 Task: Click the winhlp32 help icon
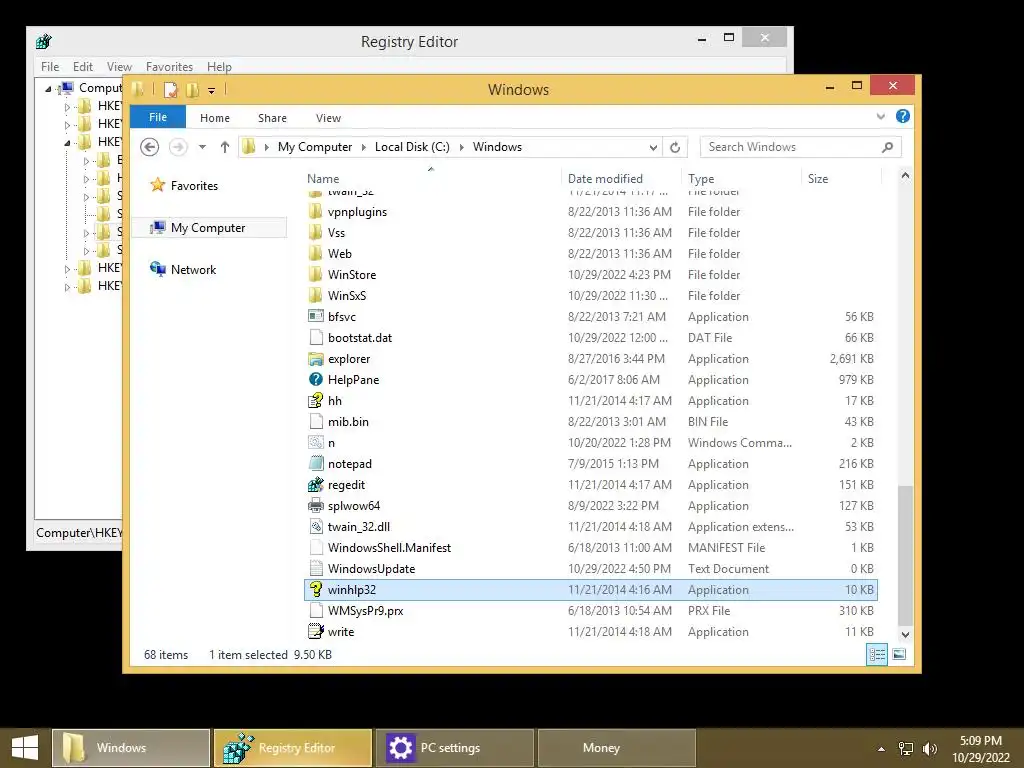tap(315, 590)
